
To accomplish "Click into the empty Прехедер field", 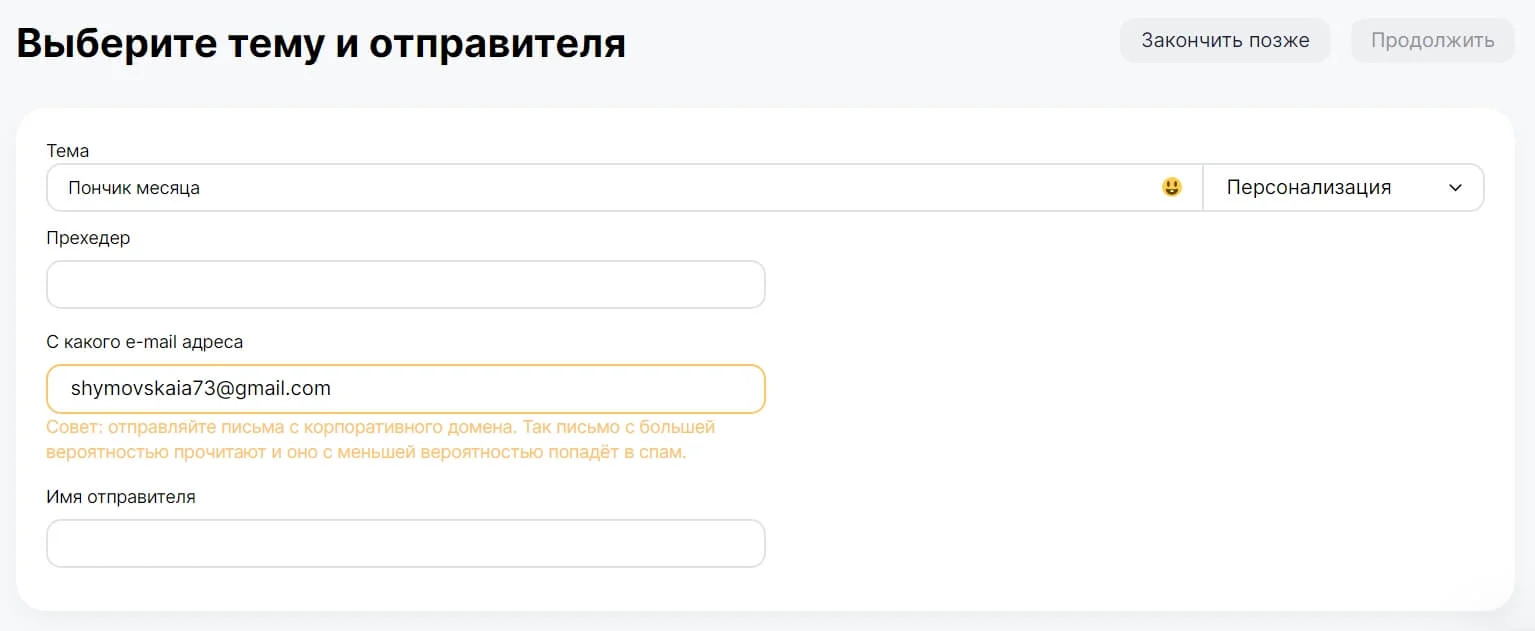I will pyautogui.click(x=406, y=285).
